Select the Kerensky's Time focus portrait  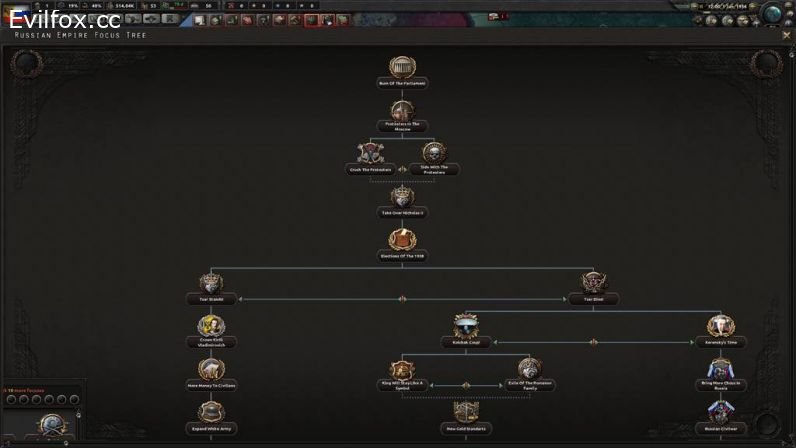(x=721, y=327)
